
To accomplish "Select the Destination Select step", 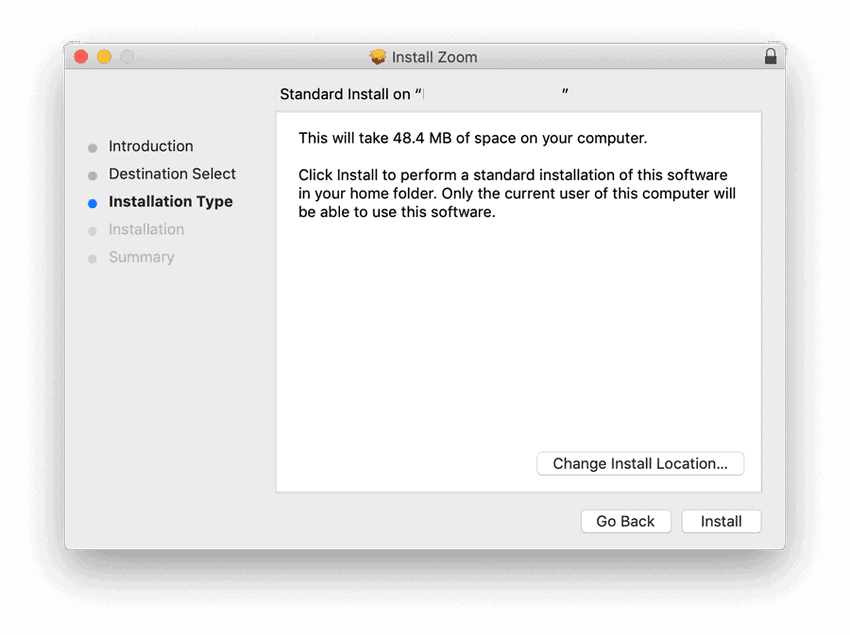I will [x=172, y=174].
